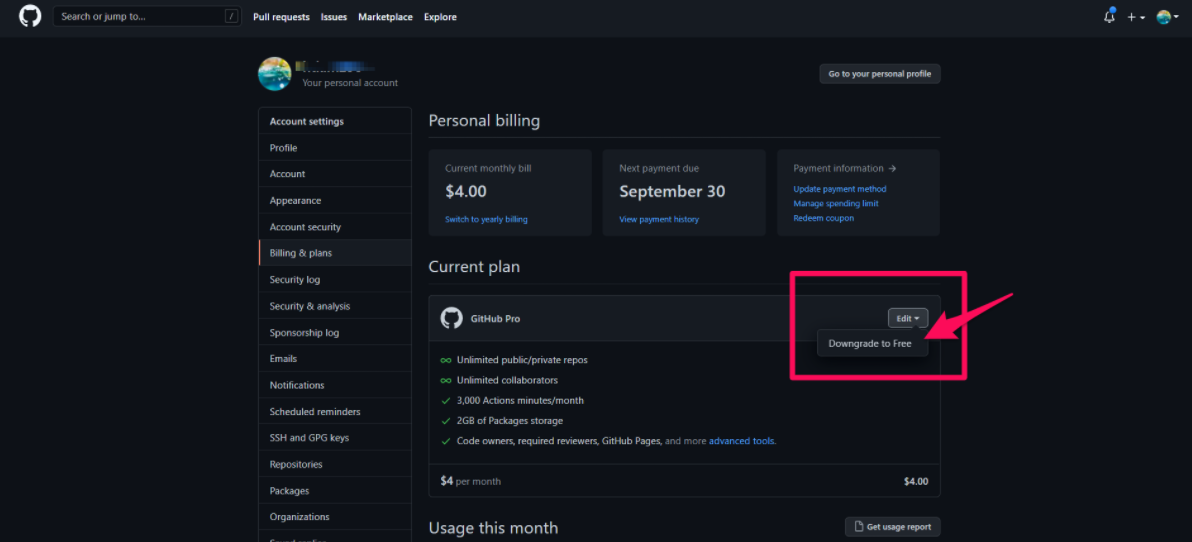This screenshot has width=1192, height=542.
Task: Click the GitHub Pro plan octocat logo
Action: [452, 319]
